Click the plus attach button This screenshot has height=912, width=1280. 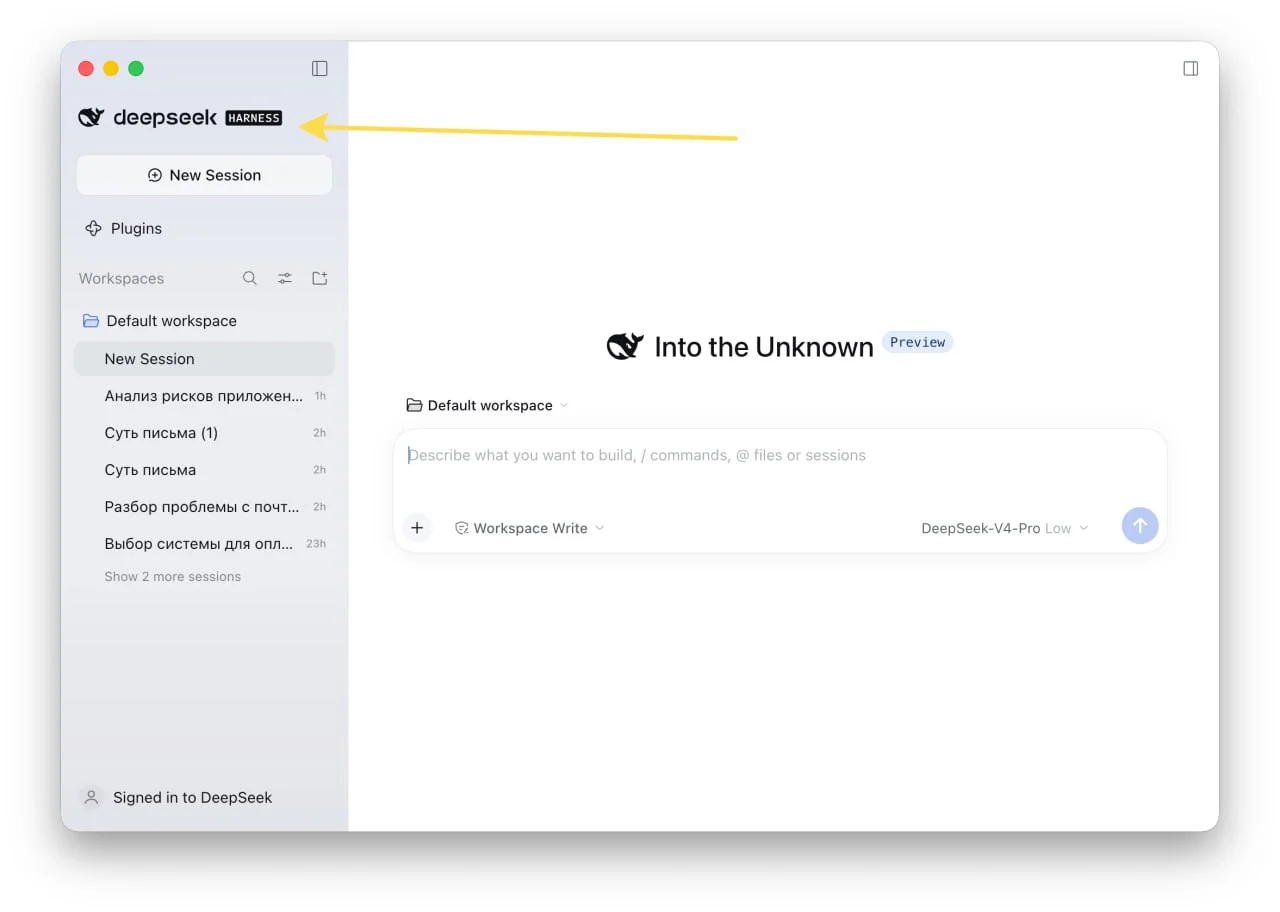click(417, 528)
